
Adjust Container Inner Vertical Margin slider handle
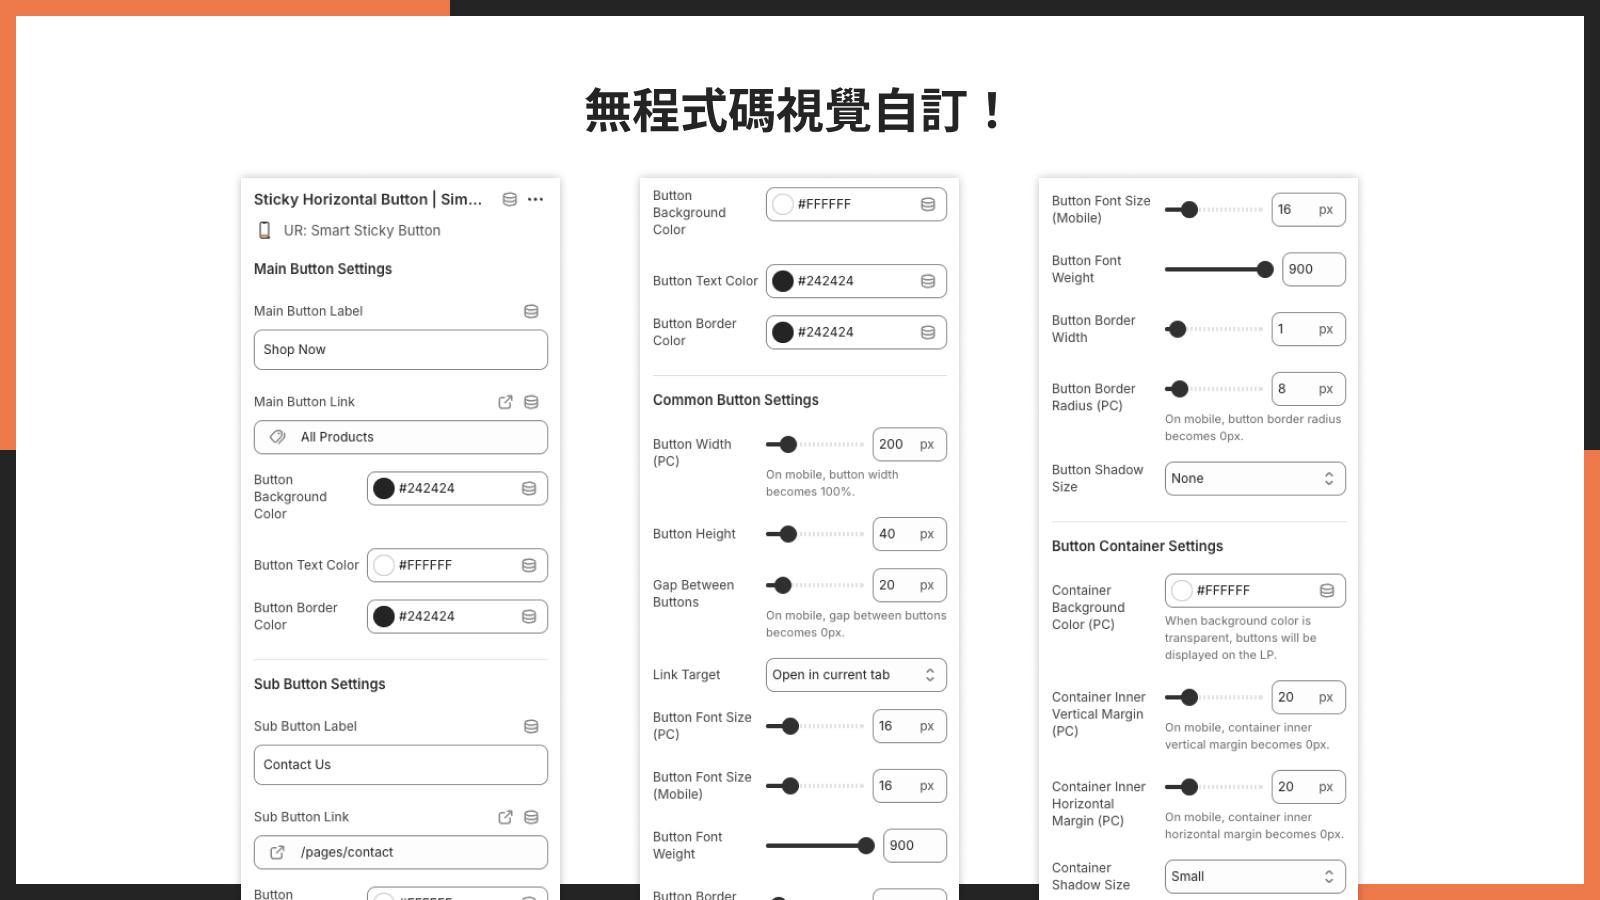point(1189,697)
